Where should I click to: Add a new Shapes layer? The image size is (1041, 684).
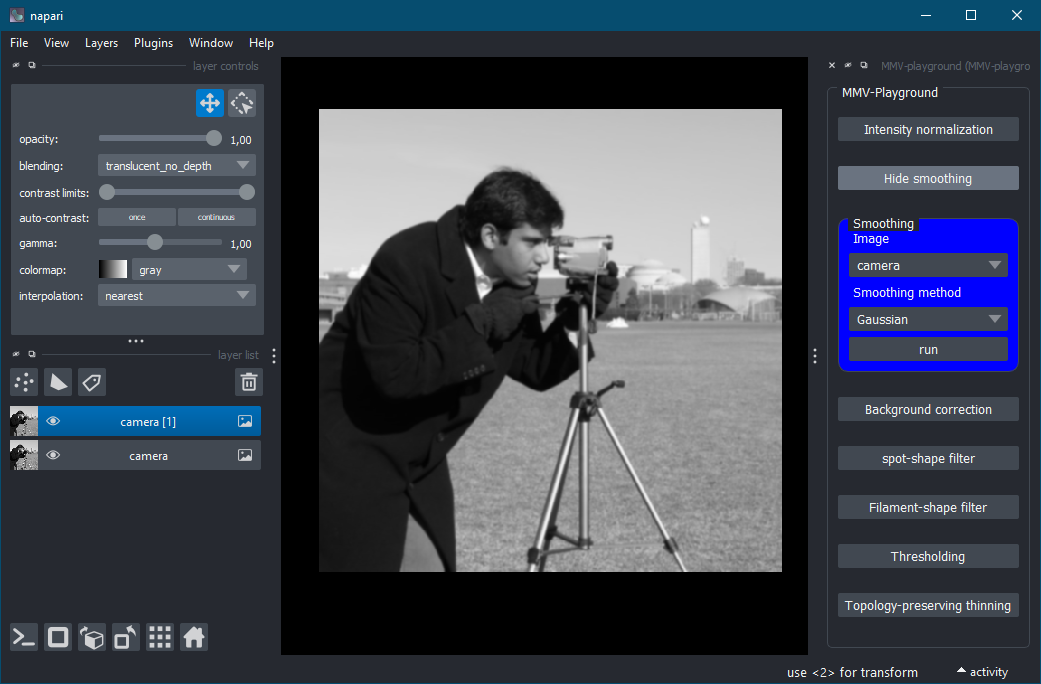point(57,382)
